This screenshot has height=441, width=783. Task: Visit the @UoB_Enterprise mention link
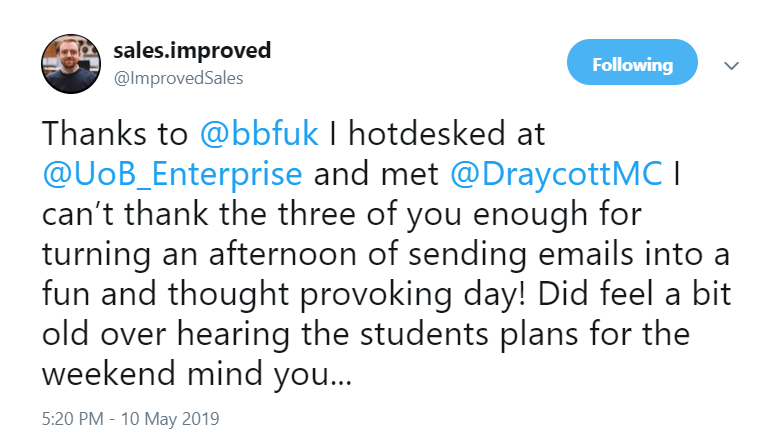(x=172, y=174)
